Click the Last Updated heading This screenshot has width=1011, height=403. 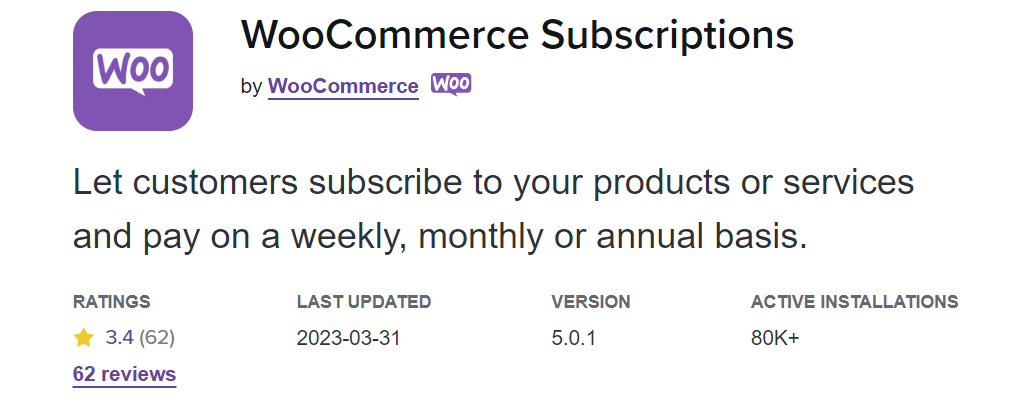coord(364,301)
